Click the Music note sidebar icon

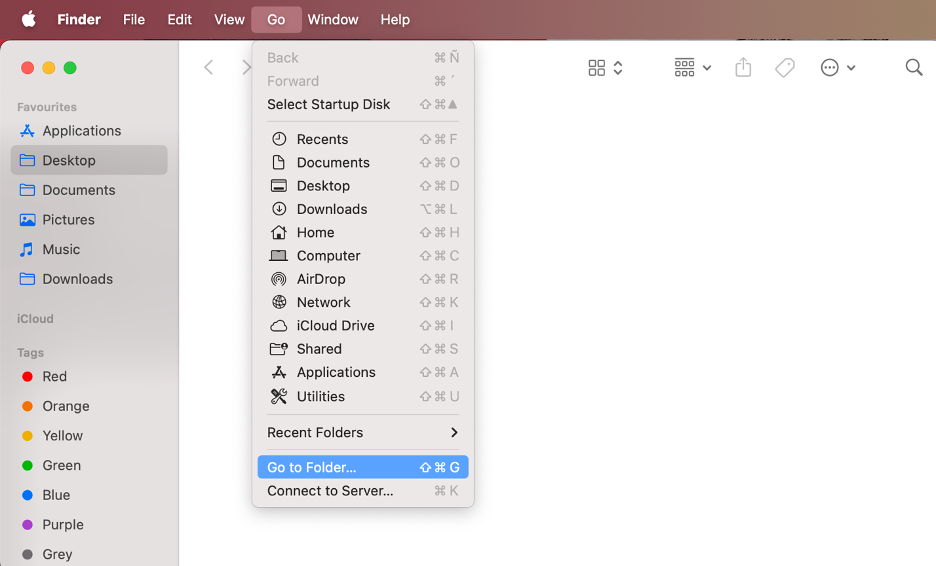26,249
